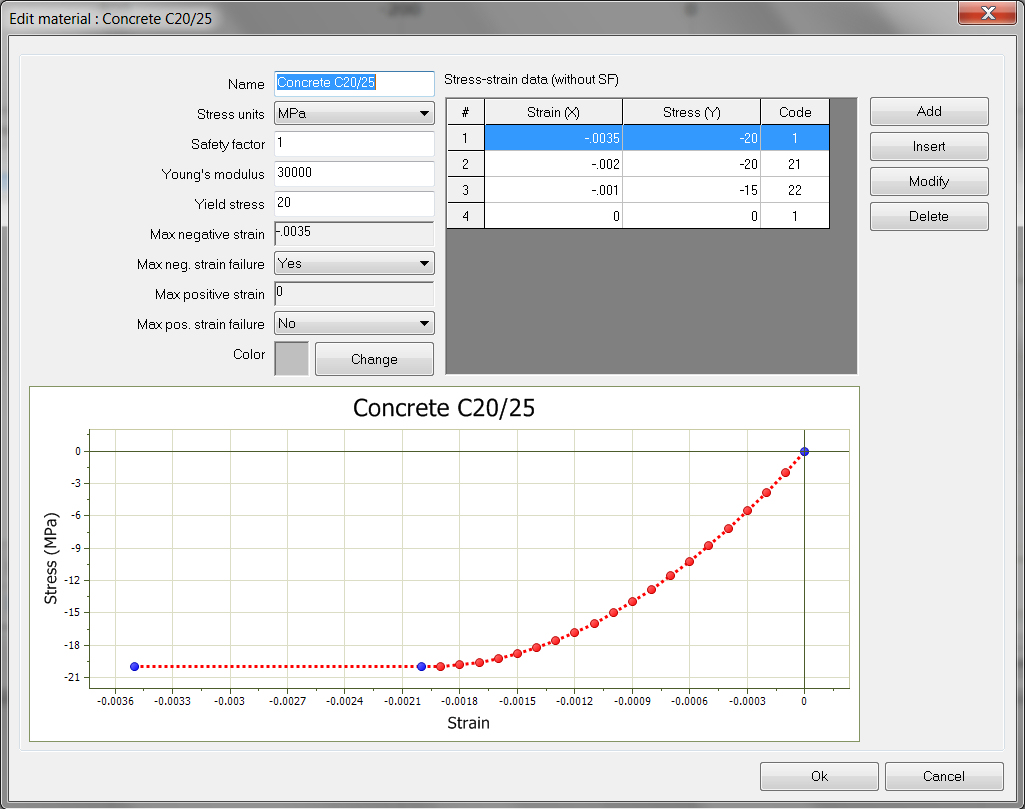Open the Stress units dropdown
This screenshot has width=1025, height=809.
354,114
